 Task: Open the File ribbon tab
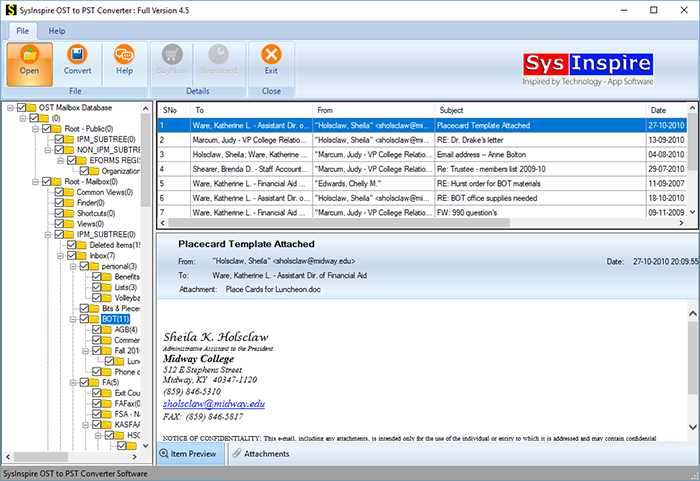[x=22, y=31]
